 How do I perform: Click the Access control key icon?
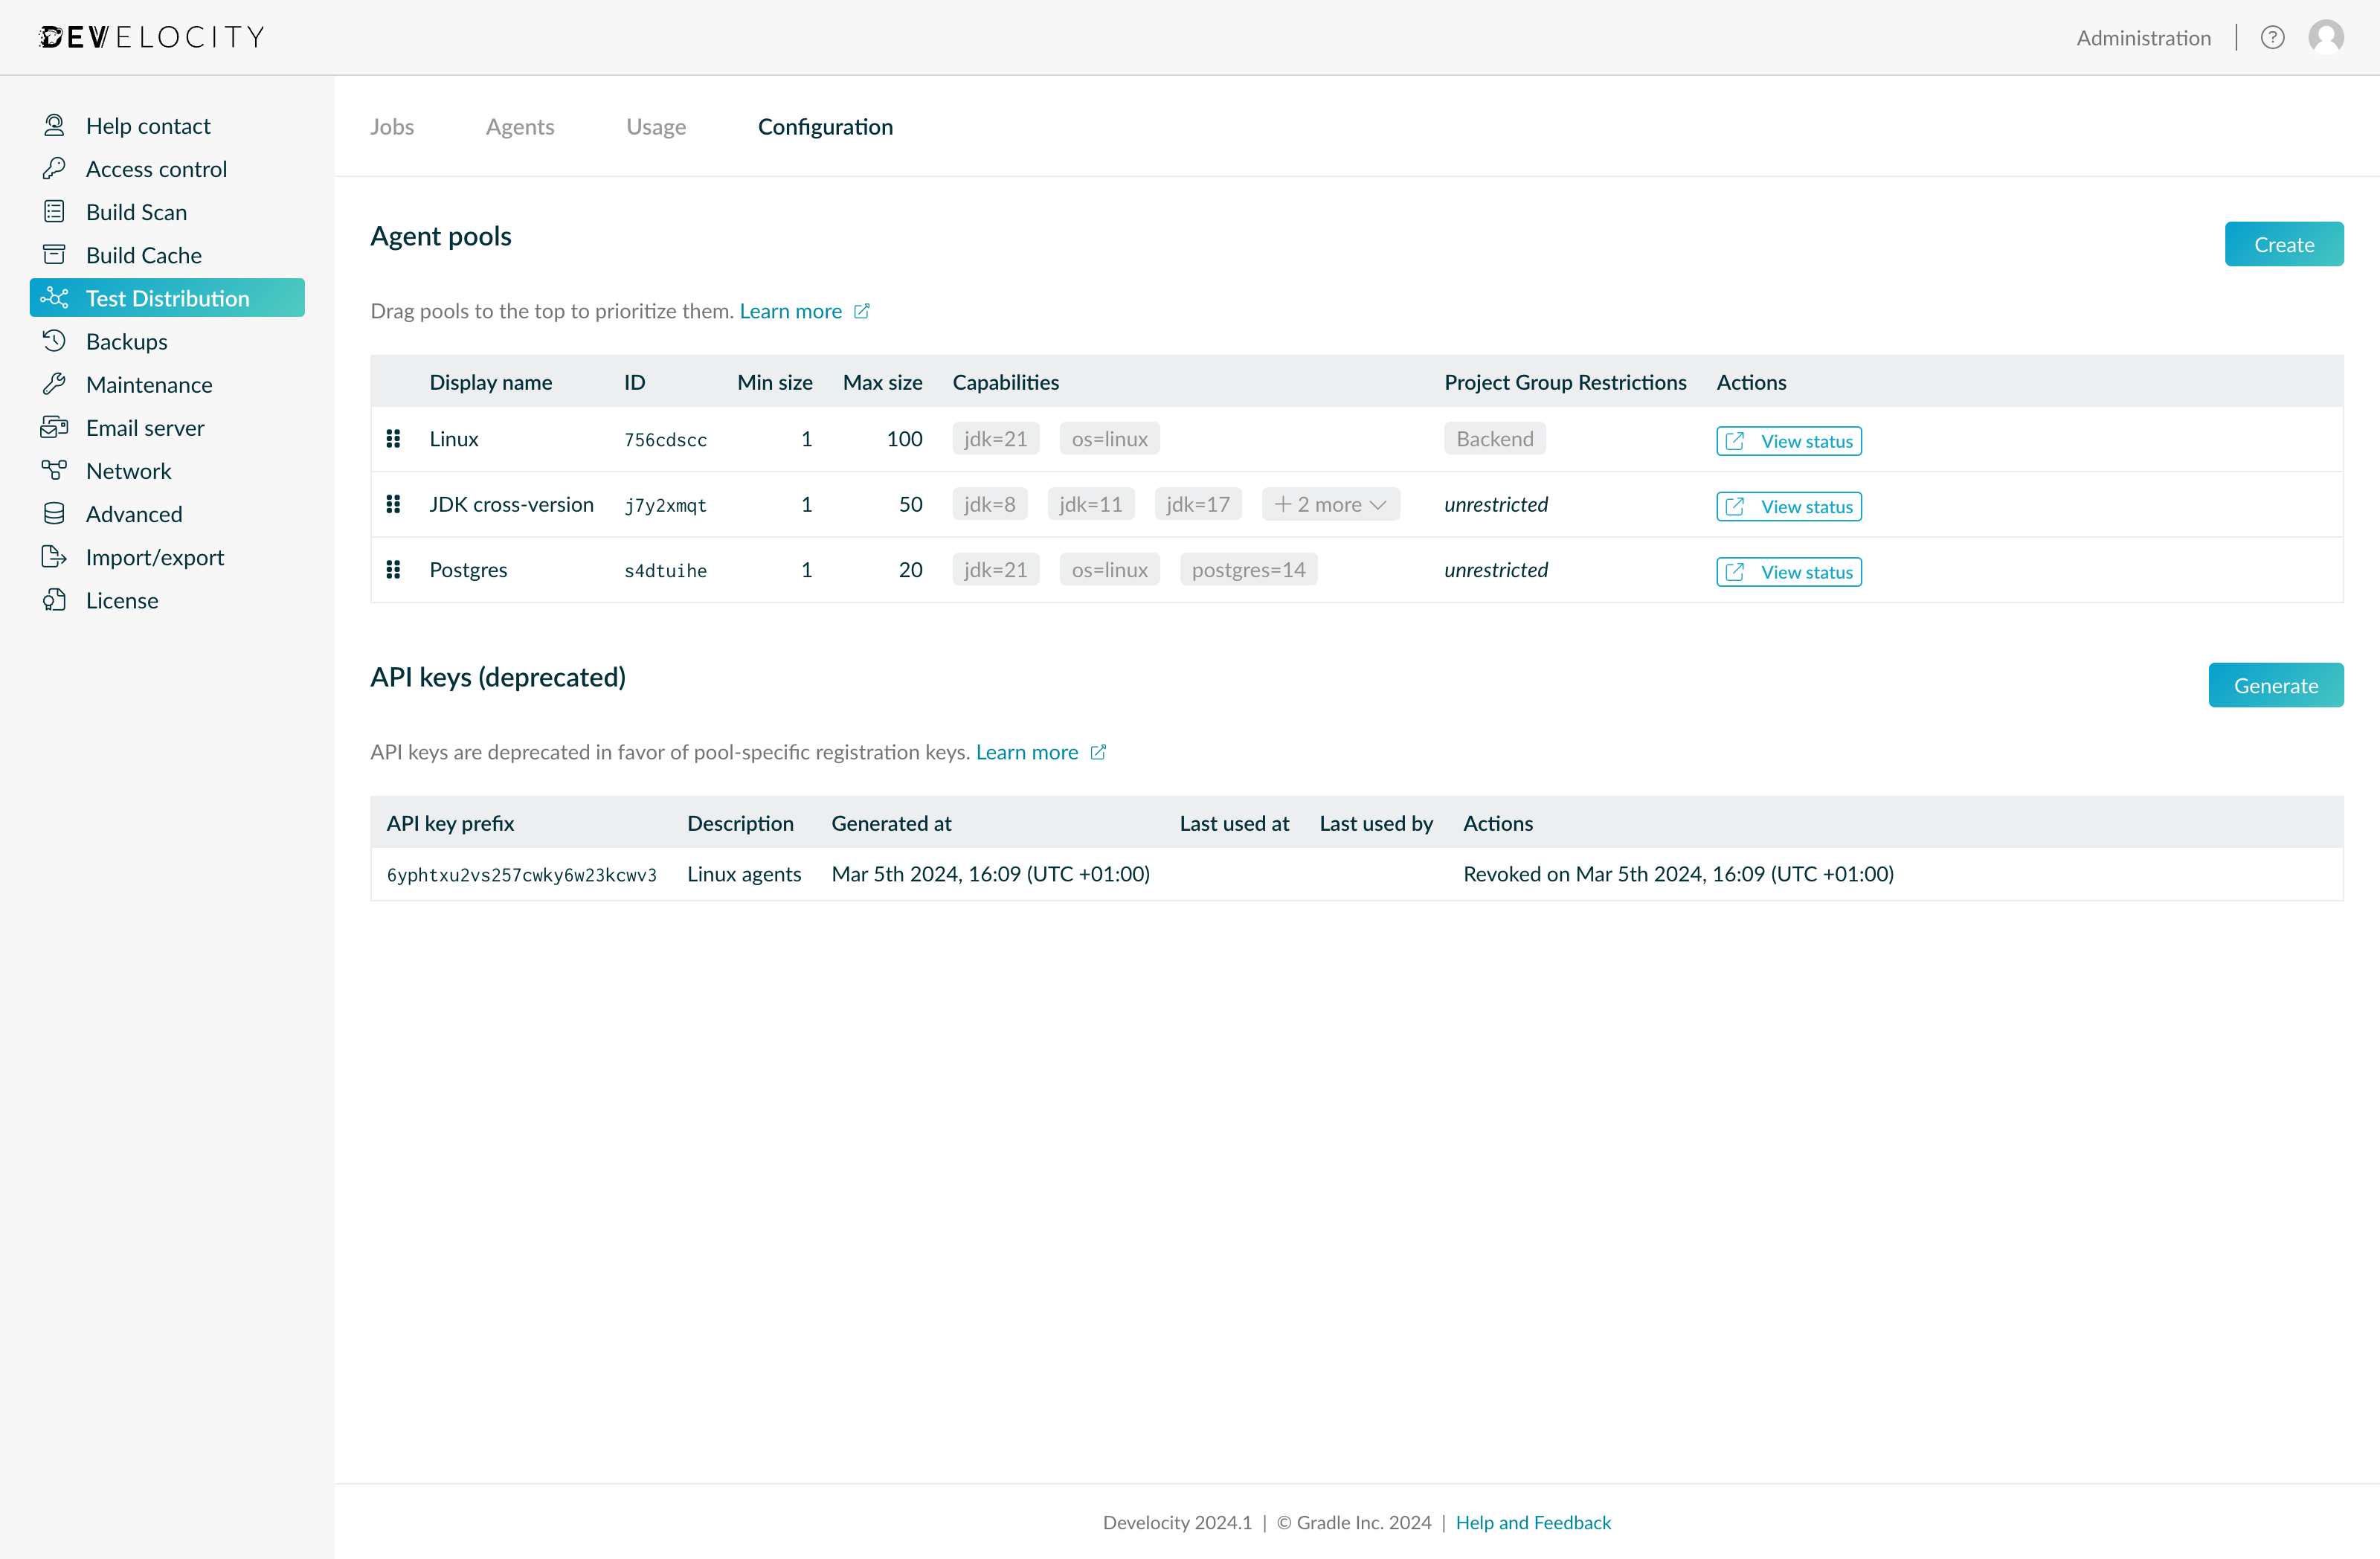(x=55, y=168)
